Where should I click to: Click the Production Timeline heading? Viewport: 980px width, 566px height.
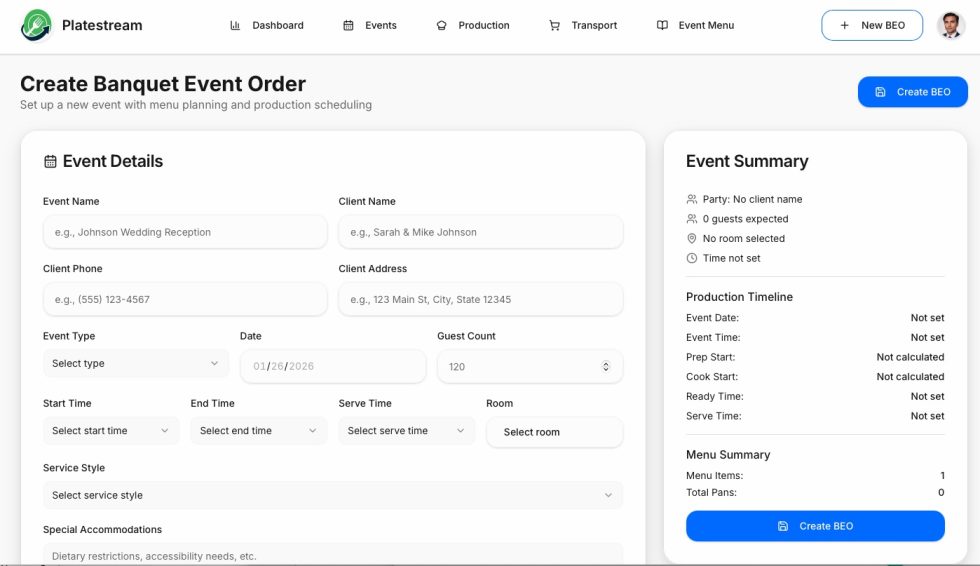(739, 297)
